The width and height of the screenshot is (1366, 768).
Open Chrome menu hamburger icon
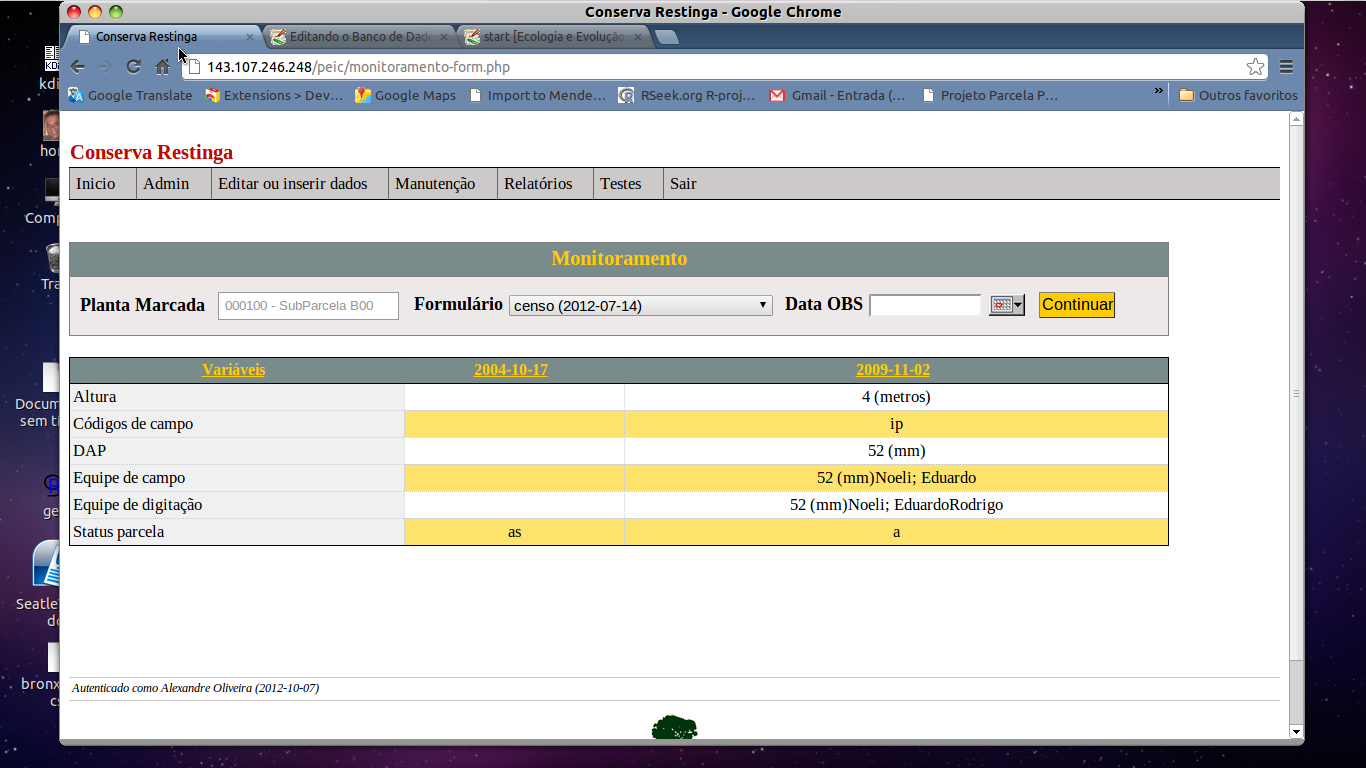coord(1287,67)
